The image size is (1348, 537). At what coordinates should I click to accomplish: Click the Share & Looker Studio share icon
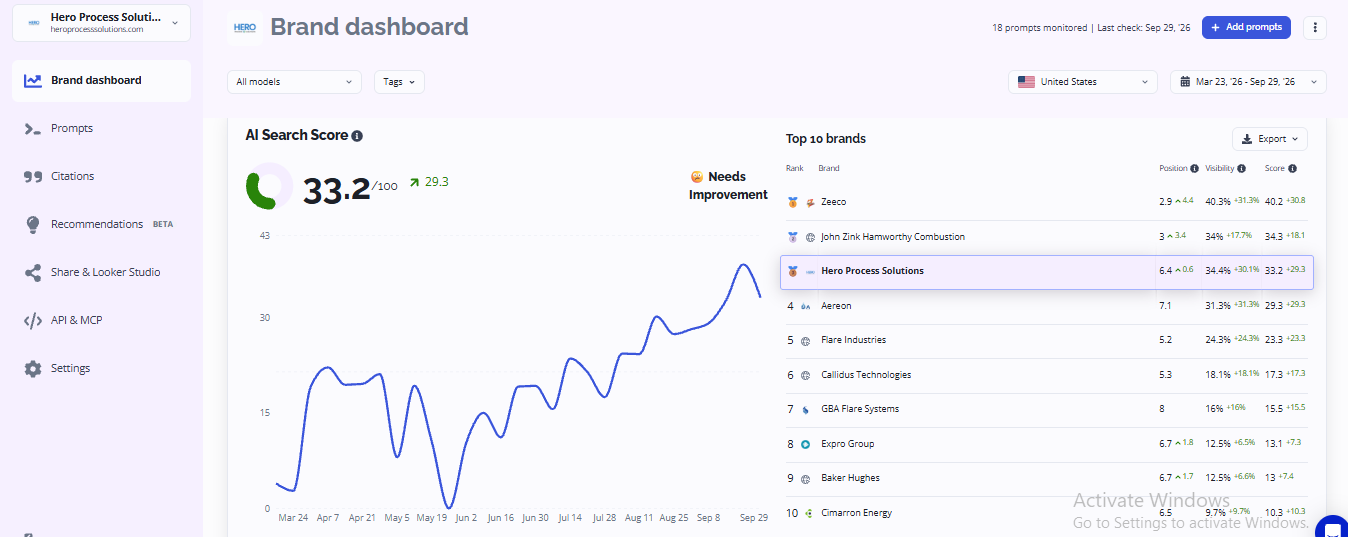coord(33,272)
